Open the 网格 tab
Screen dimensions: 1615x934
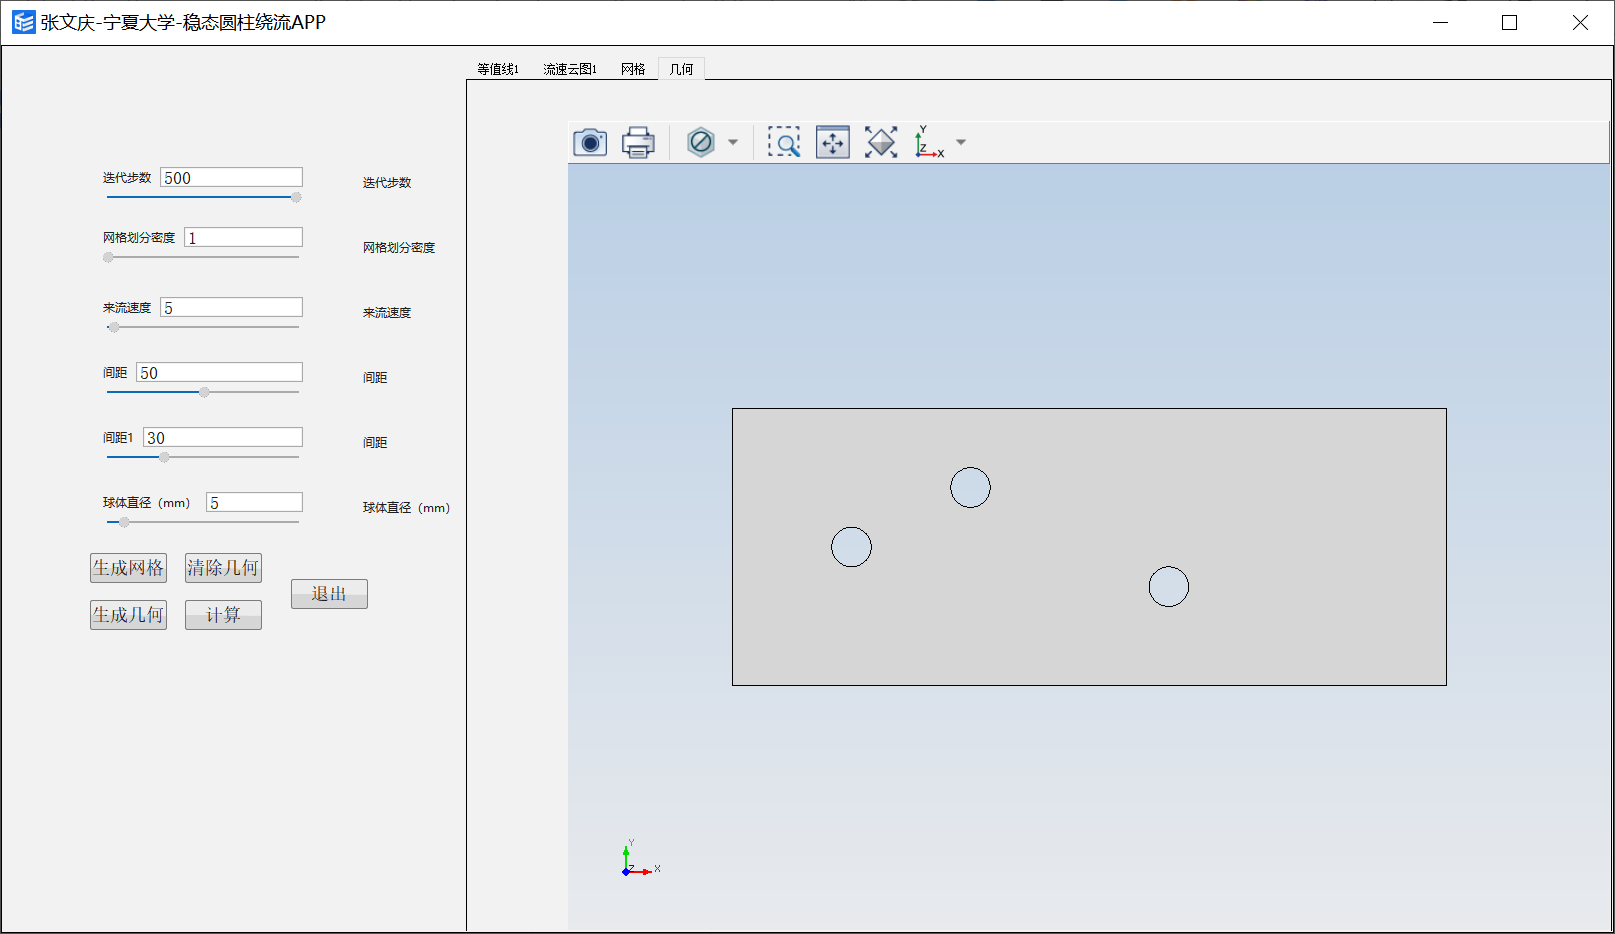(633, 69)
